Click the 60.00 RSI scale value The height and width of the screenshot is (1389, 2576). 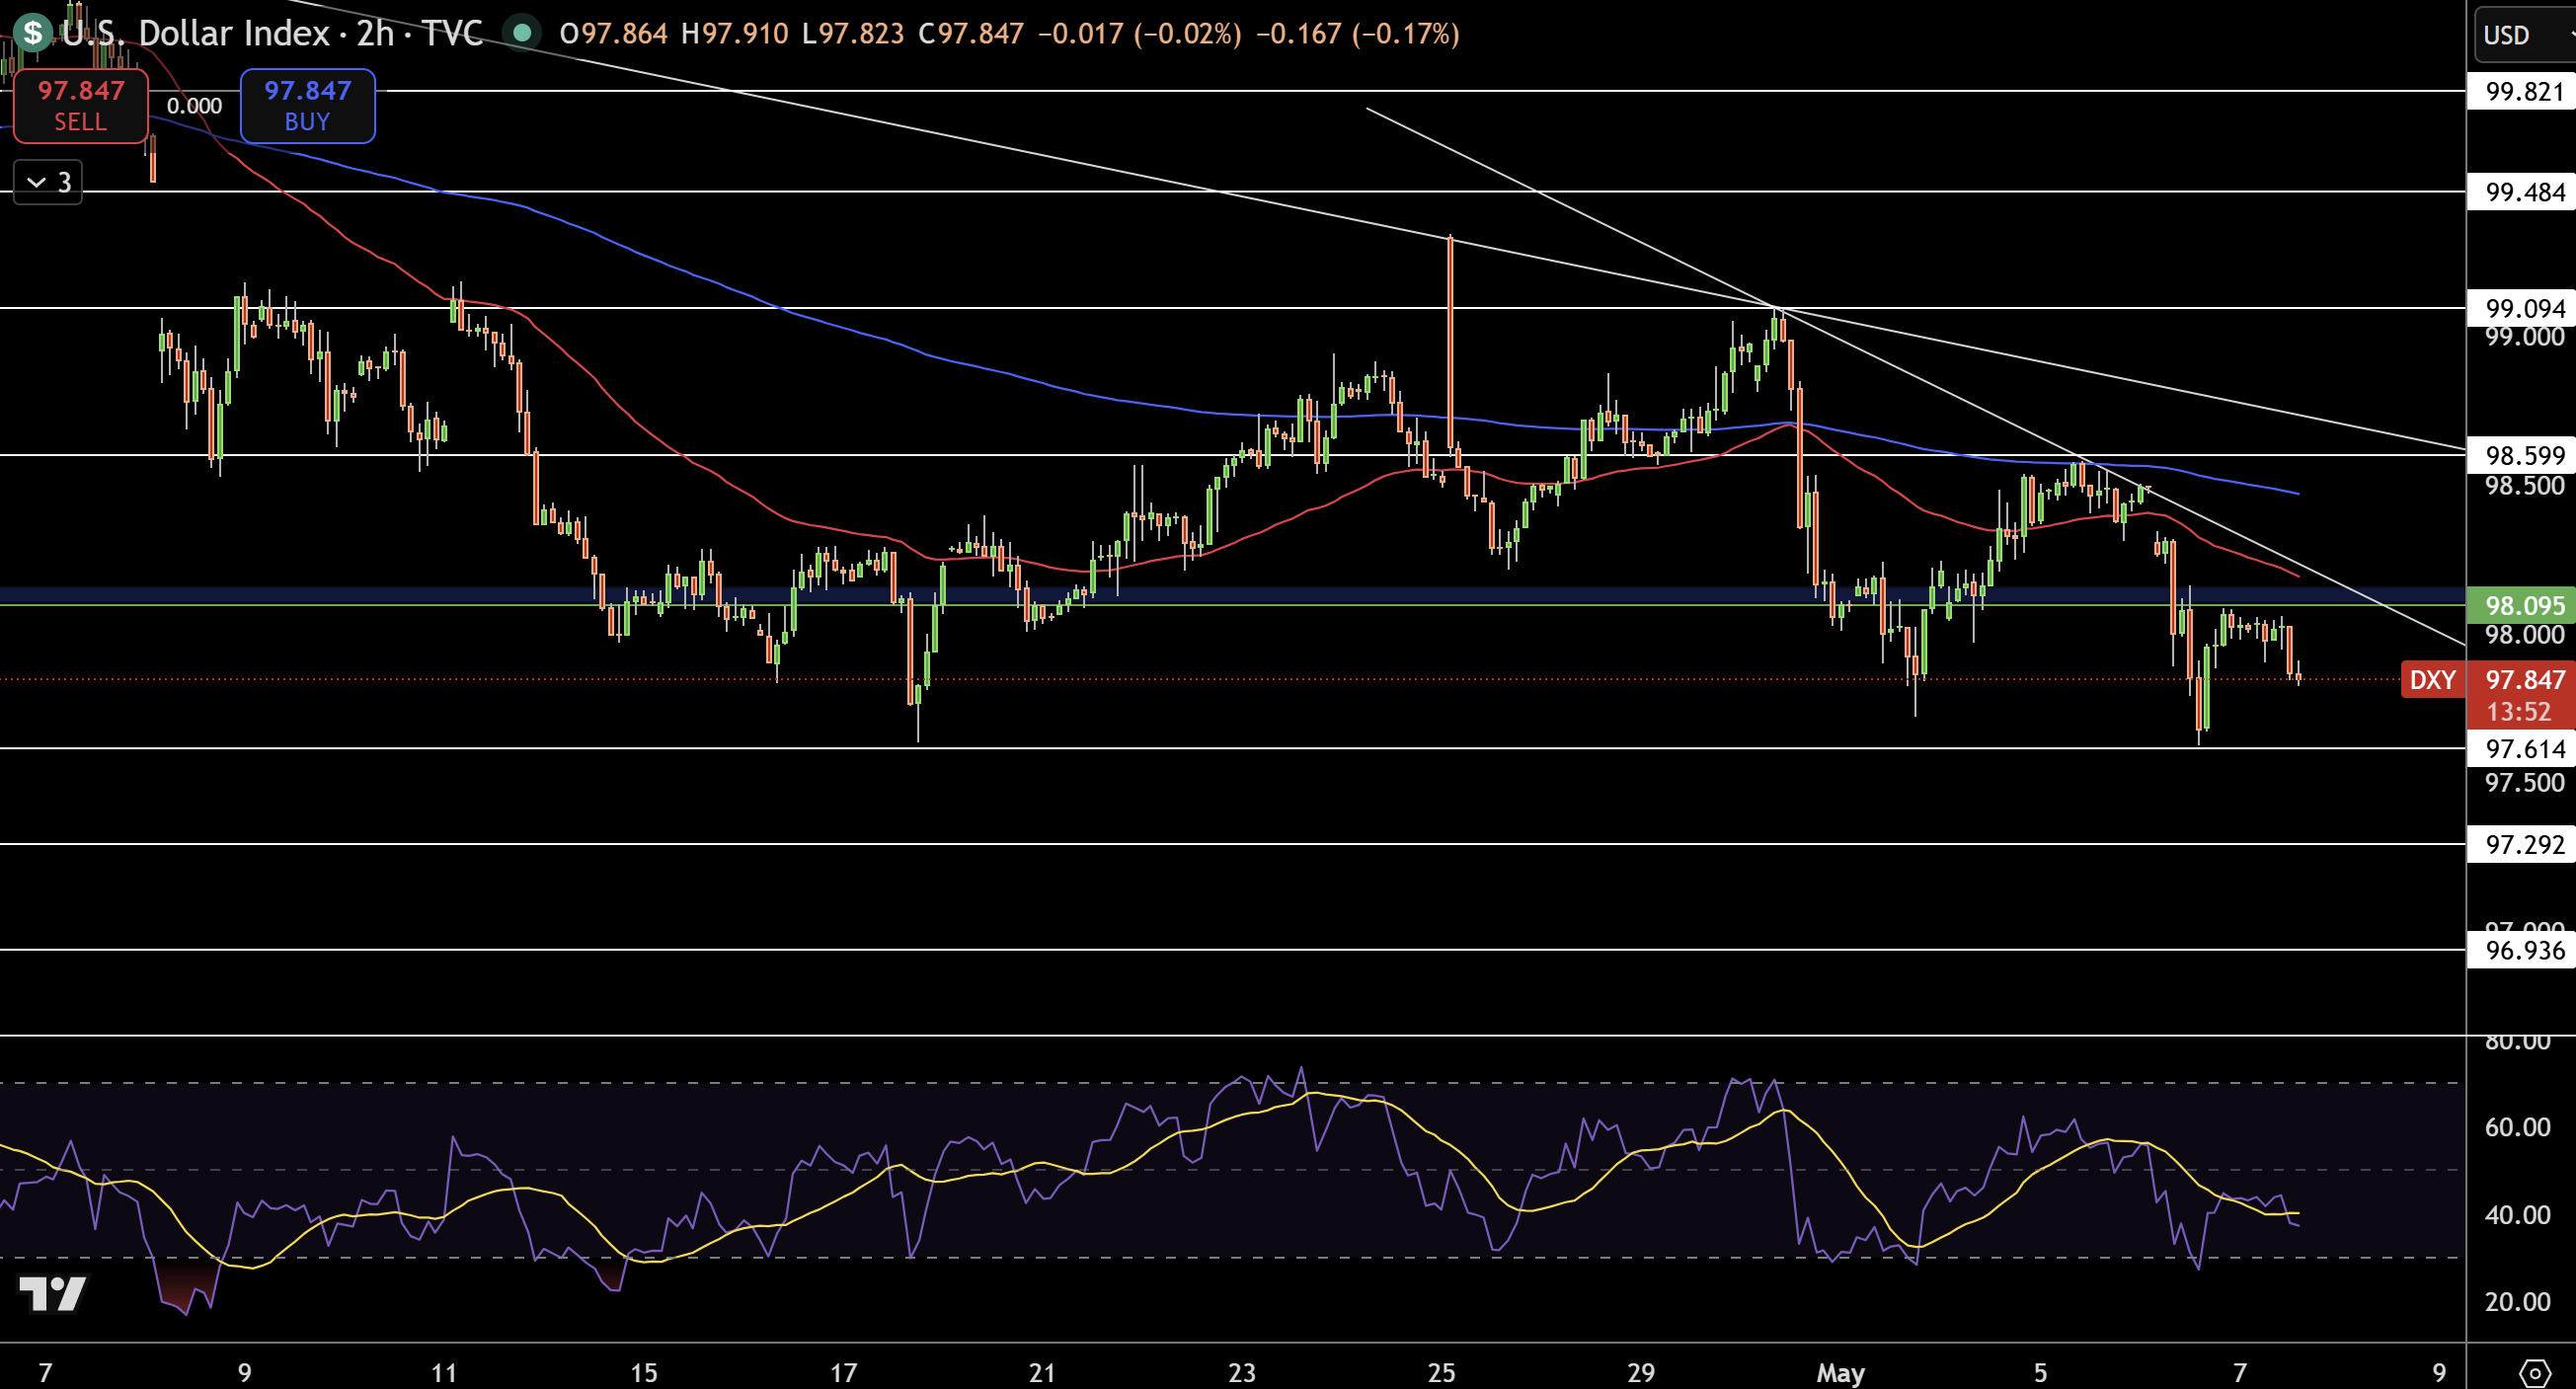coord(2517,1127)
